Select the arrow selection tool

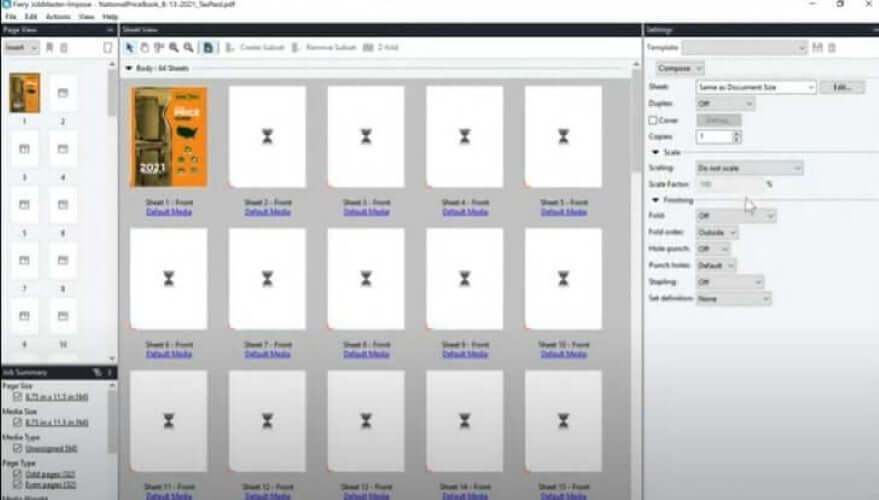tap(129, 47)
